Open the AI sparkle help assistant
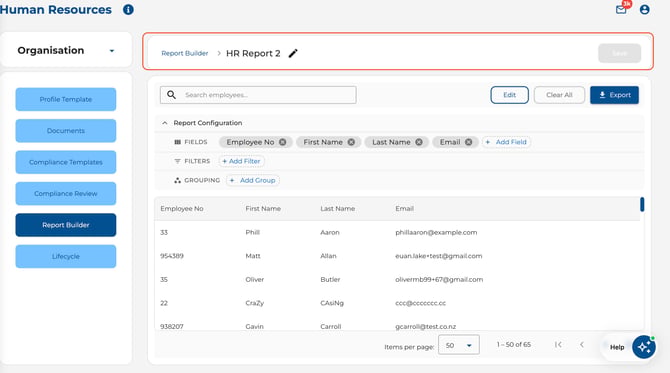This screenshot has width=670, height=373. point(644,347)
